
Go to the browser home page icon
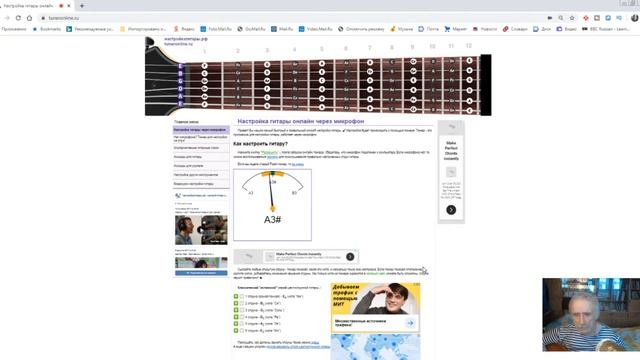tap(29, 18)
